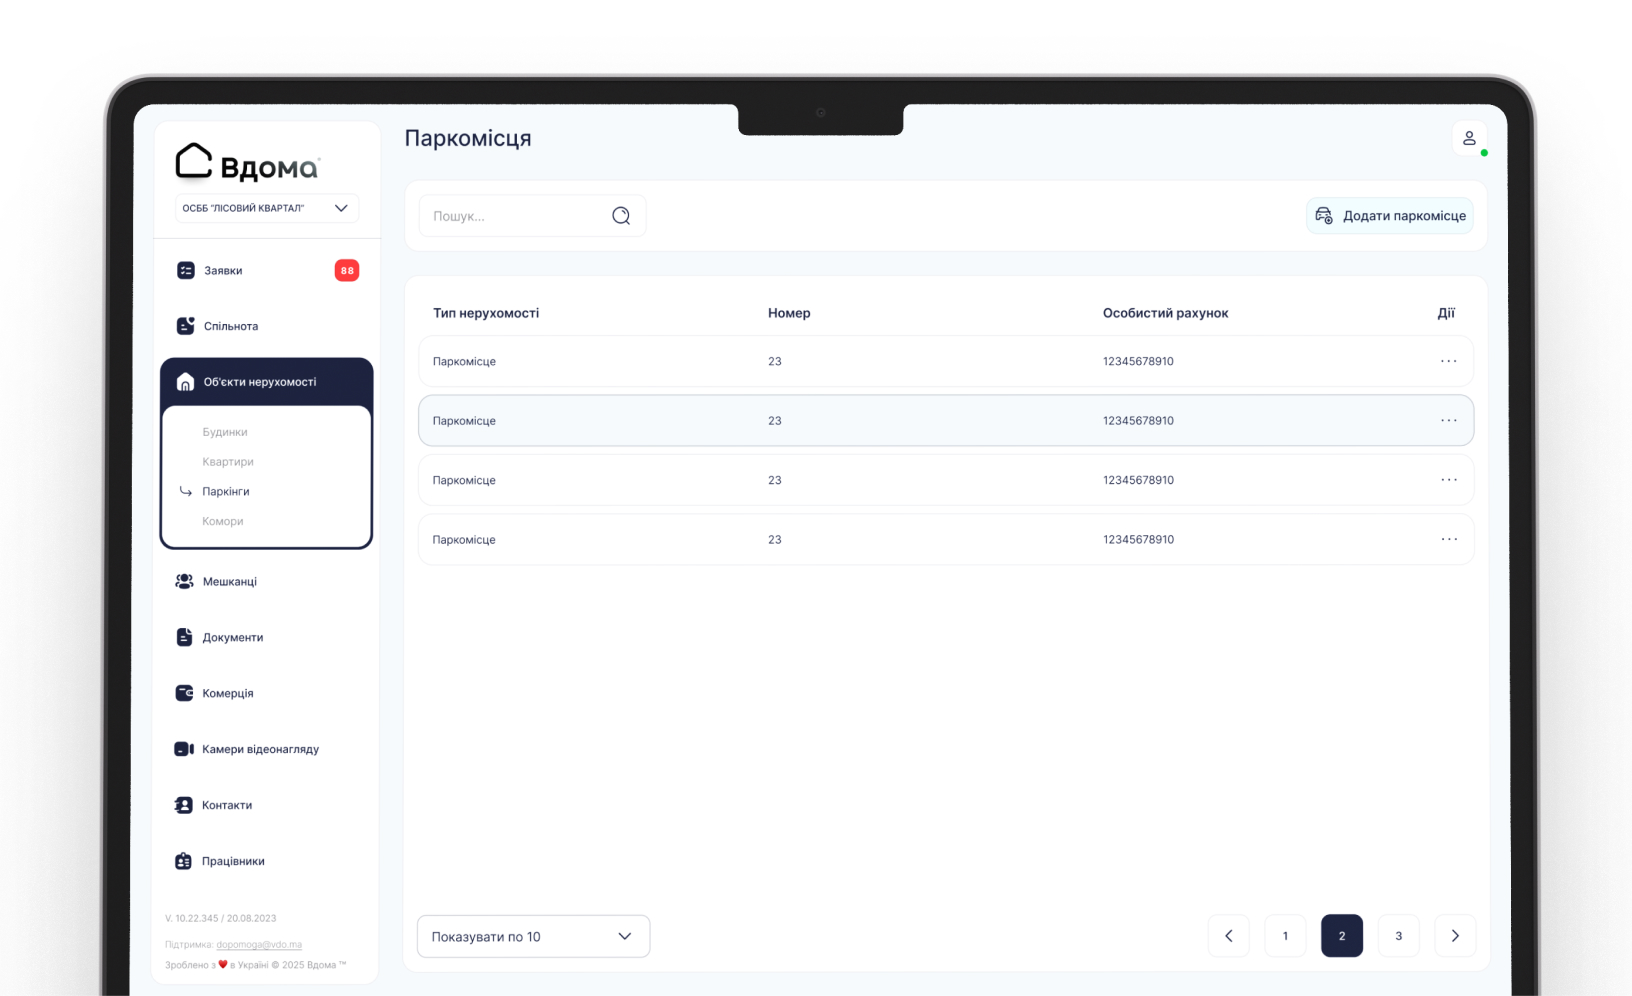Click the Документи file icon
The image size is (1632, 996).
click(x=184, y=637)
